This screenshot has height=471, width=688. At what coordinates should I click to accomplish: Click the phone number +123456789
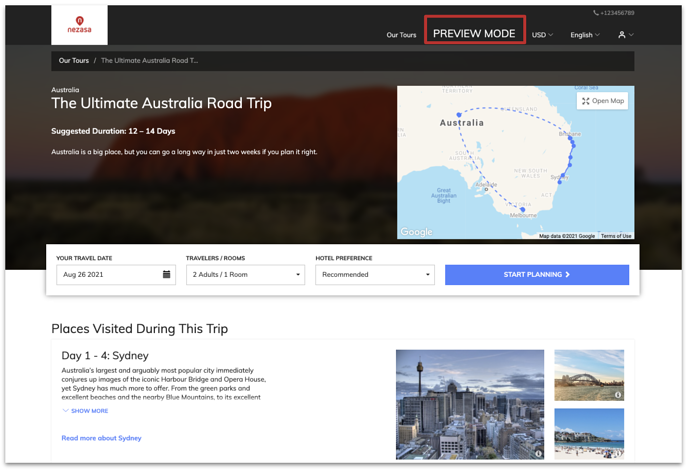(613, 13)
